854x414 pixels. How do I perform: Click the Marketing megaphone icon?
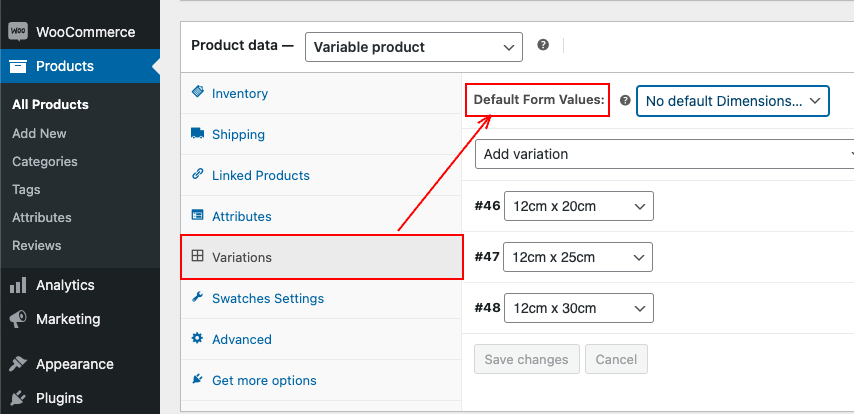(x=18, y=319)
